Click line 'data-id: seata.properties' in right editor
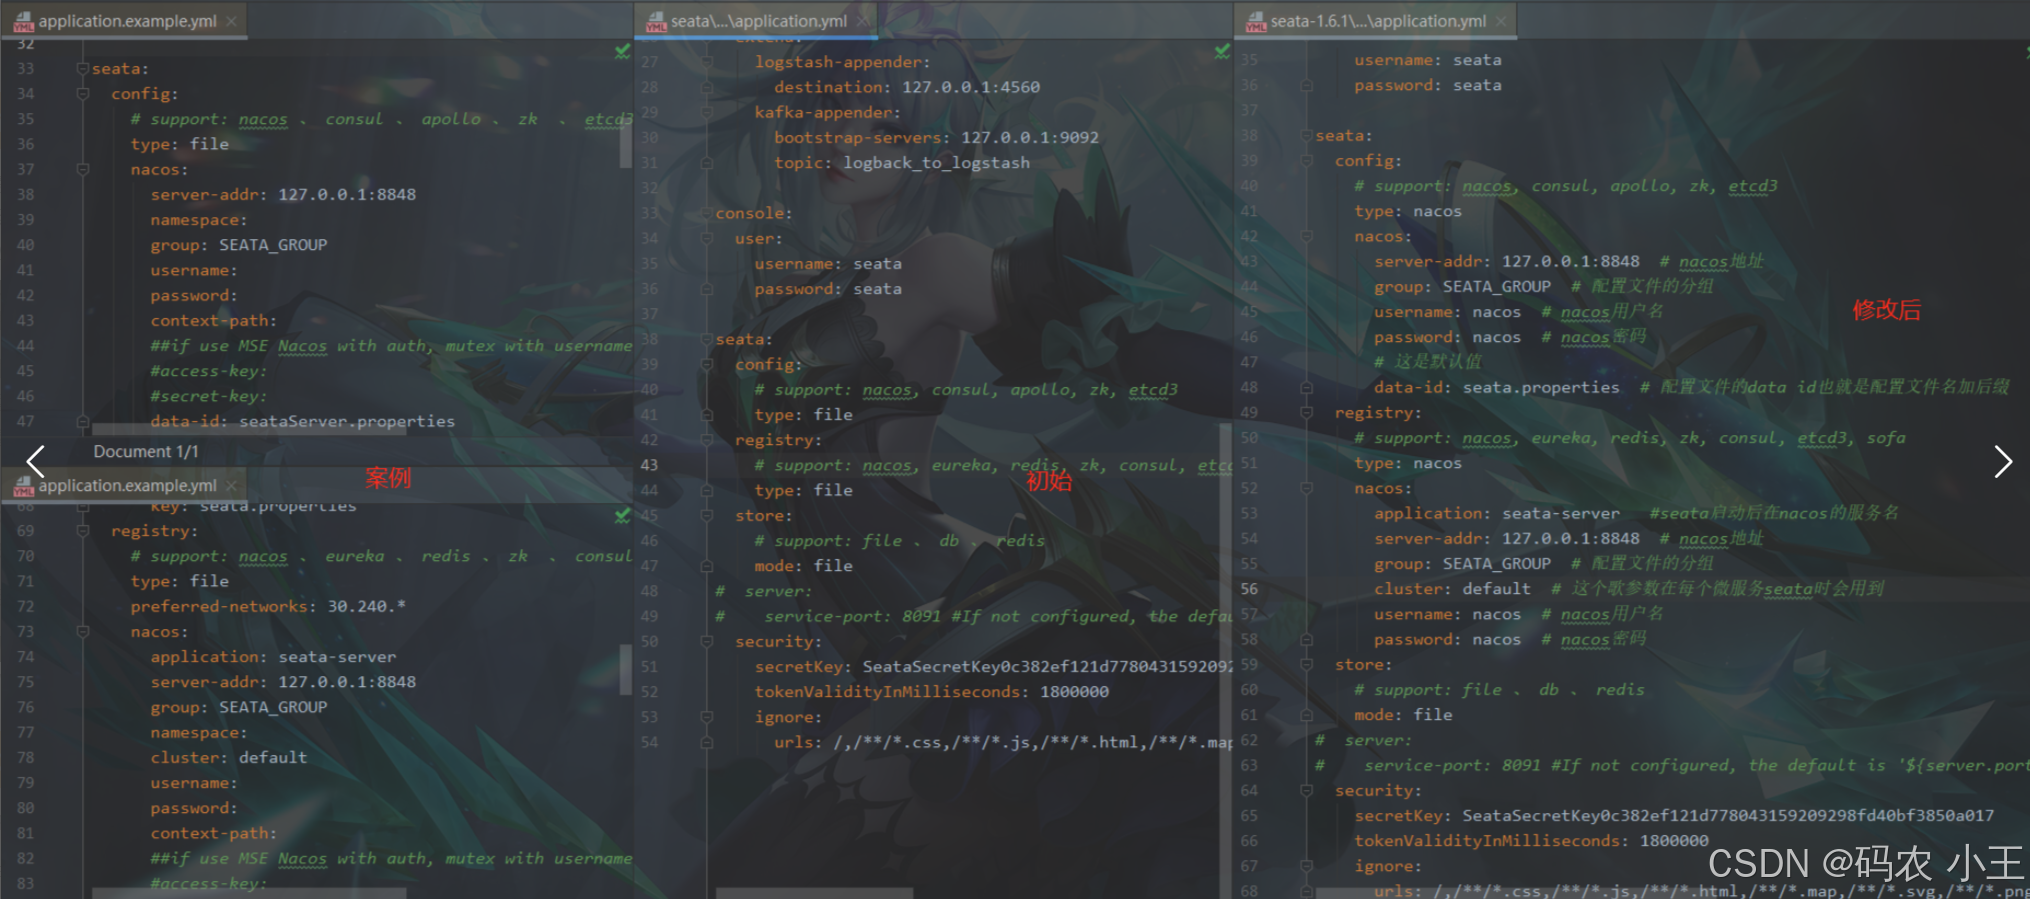This screenshot has width=2030, height=899. (x=1497, y=388)
